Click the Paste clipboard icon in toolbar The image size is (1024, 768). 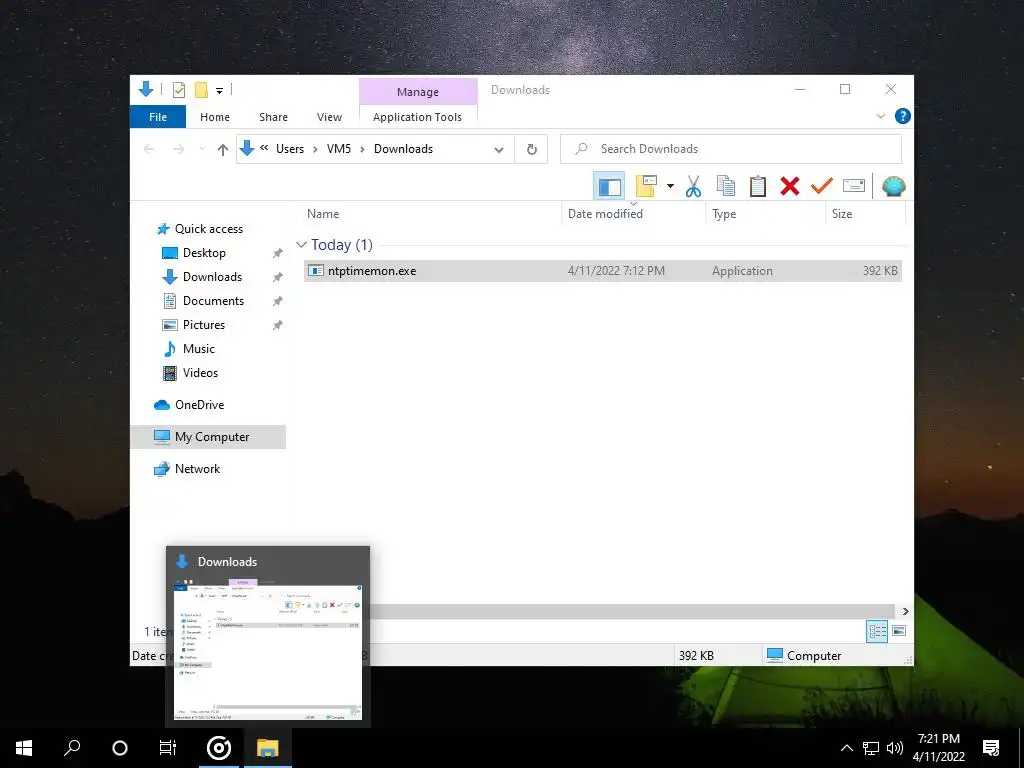758,187
